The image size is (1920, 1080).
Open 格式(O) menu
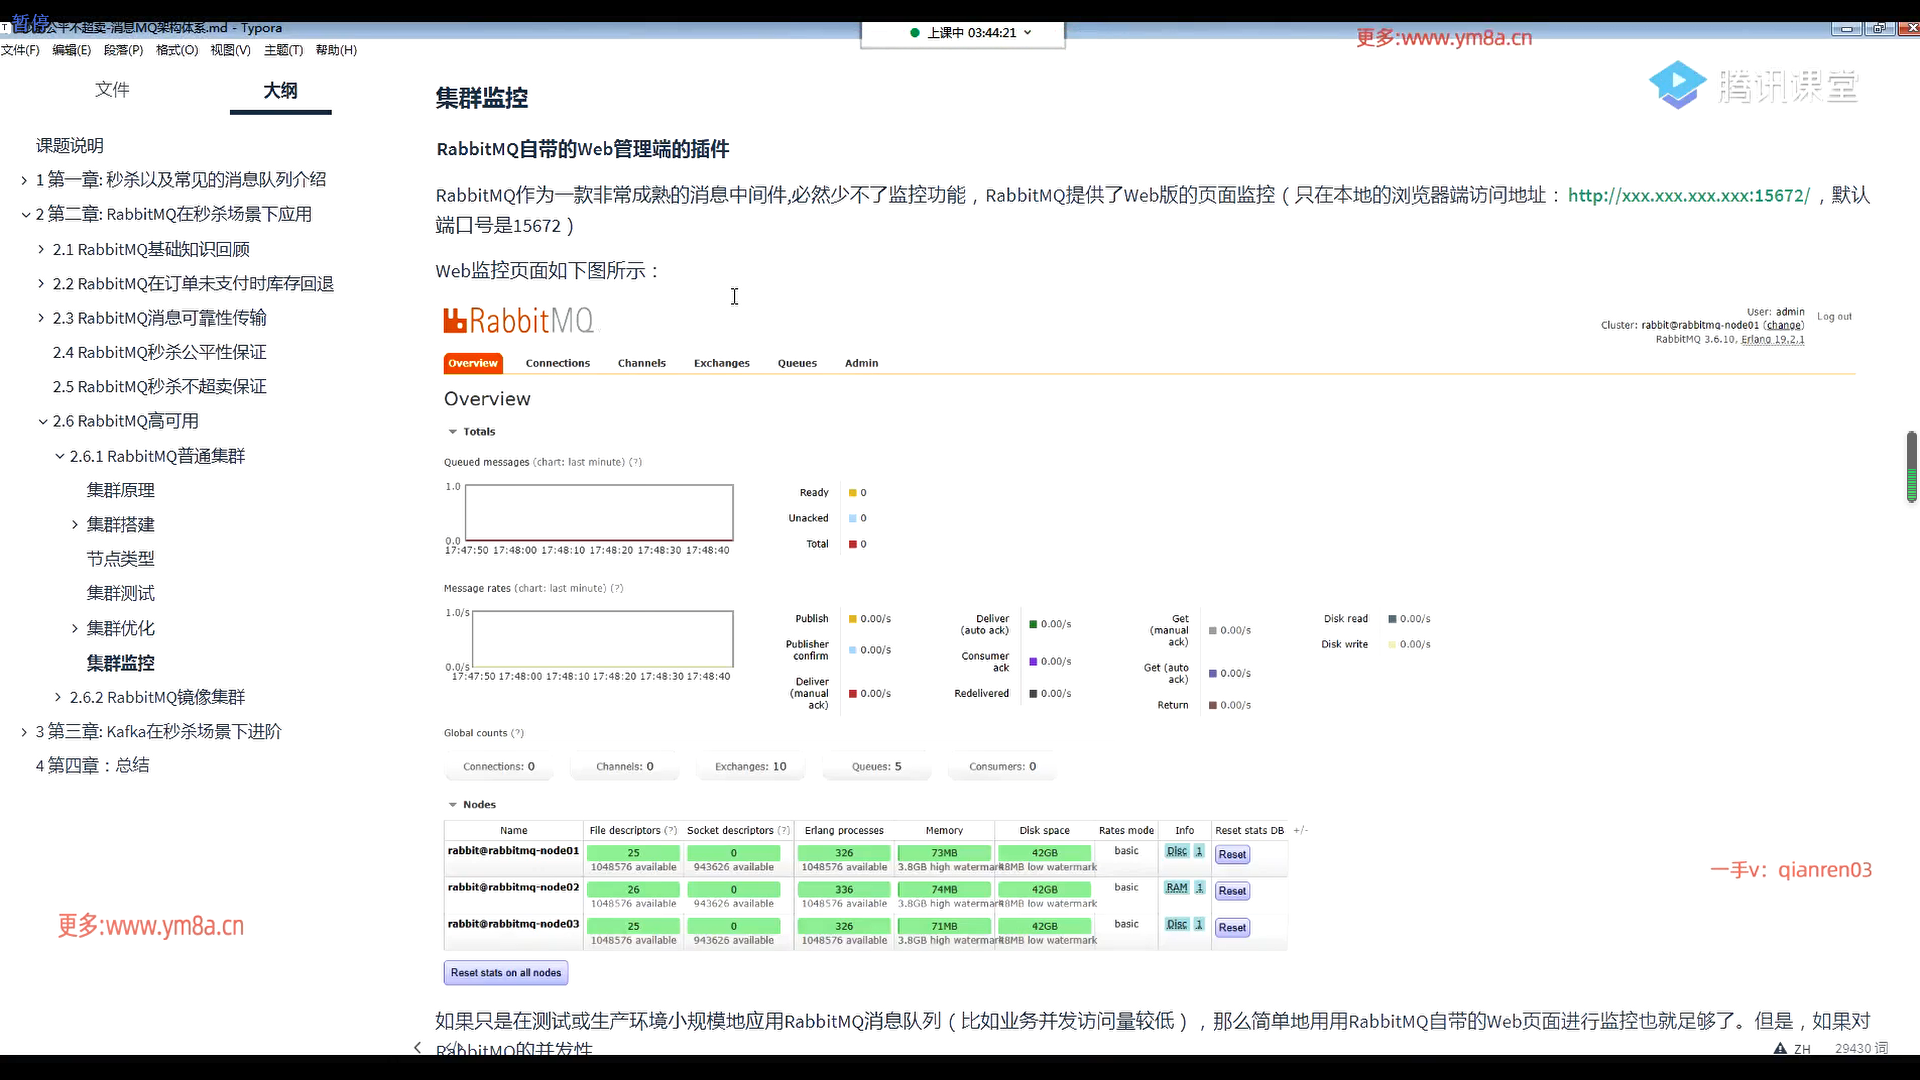[177, 50]
